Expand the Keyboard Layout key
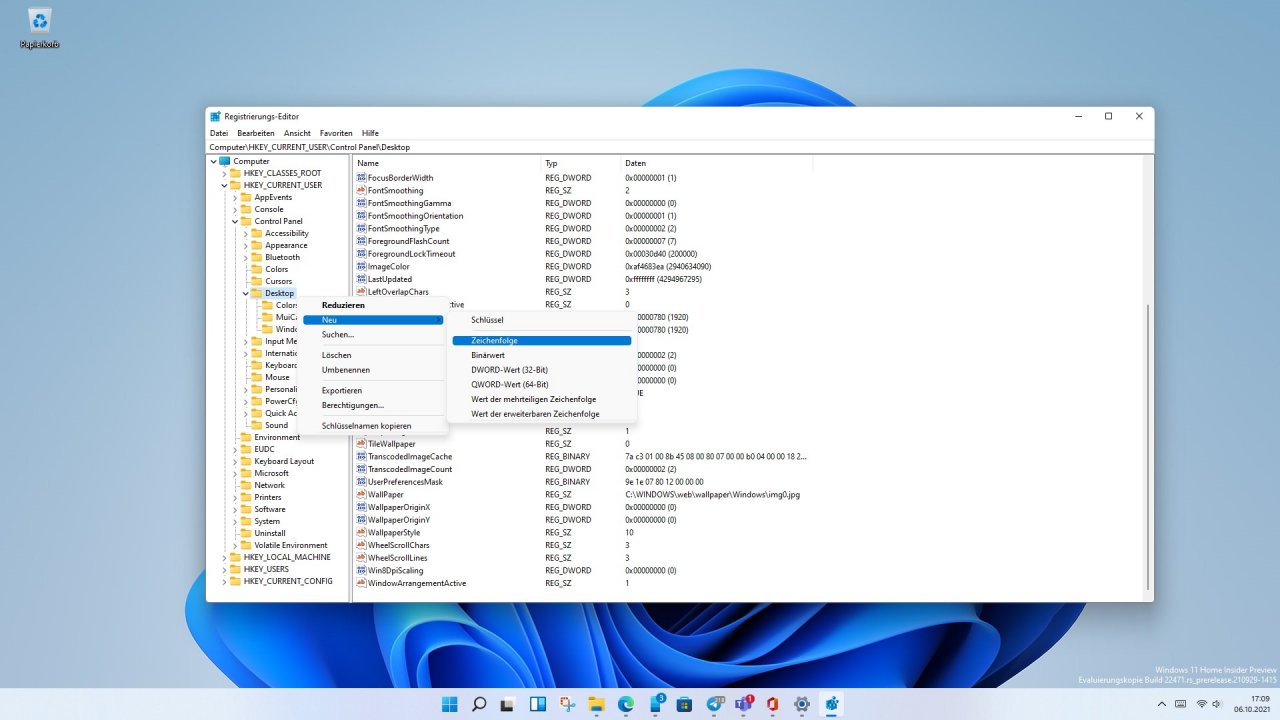Screen dimensions: 1280x720 click(235, 461)
